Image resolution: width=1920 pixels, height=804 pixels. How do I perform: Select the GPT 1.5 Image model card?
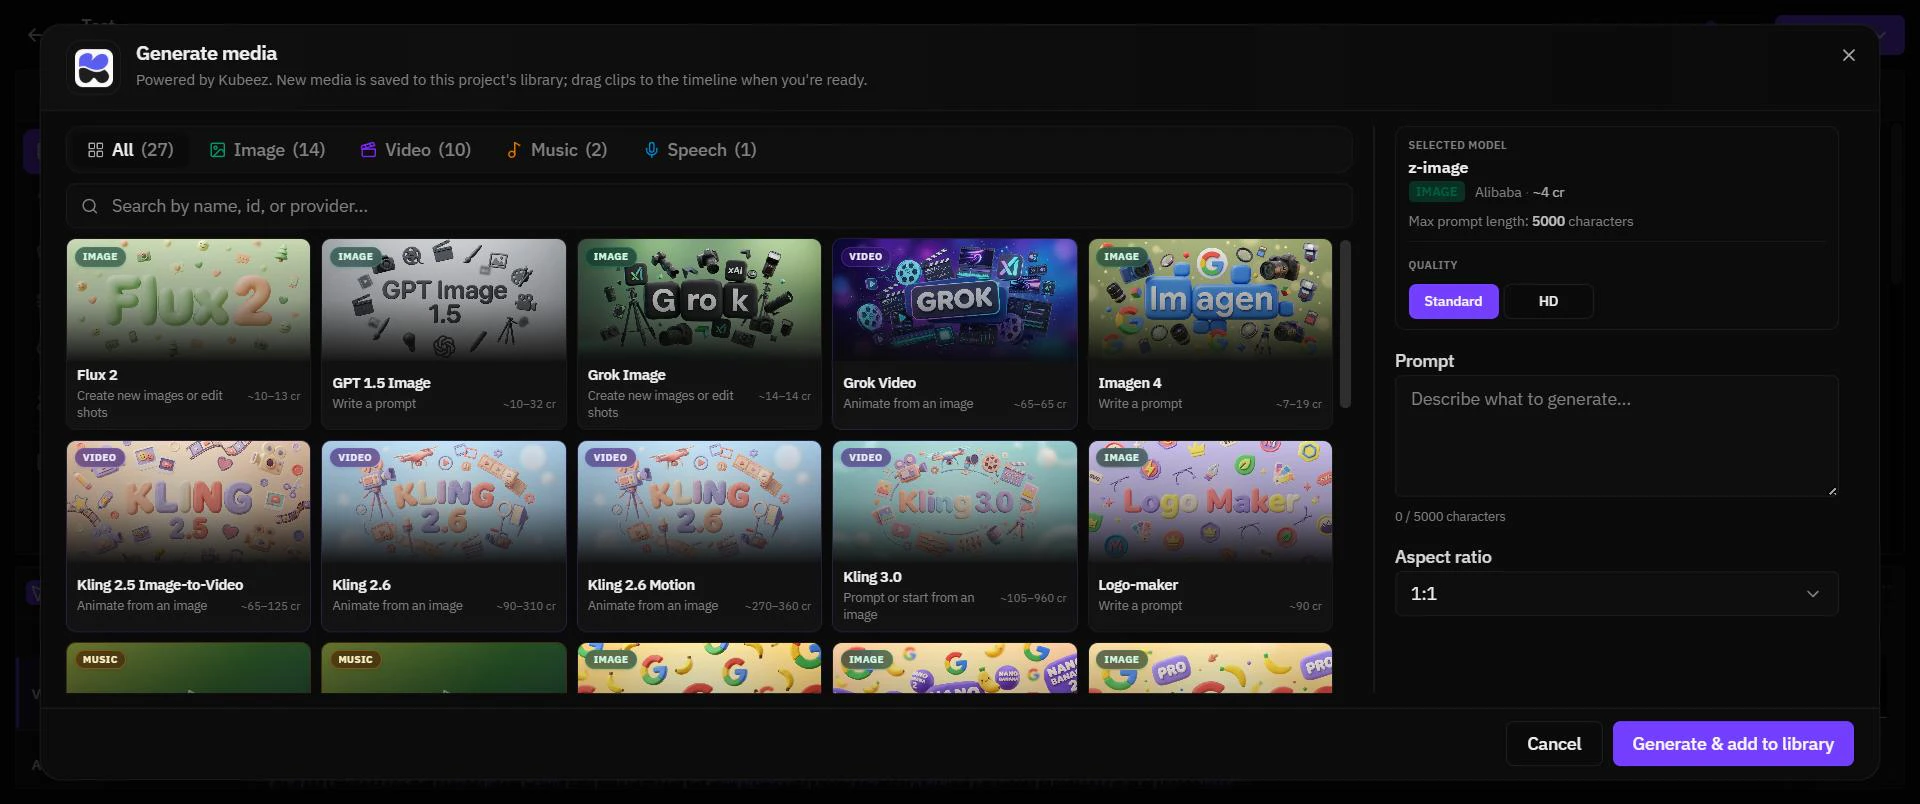coord(444,334)
